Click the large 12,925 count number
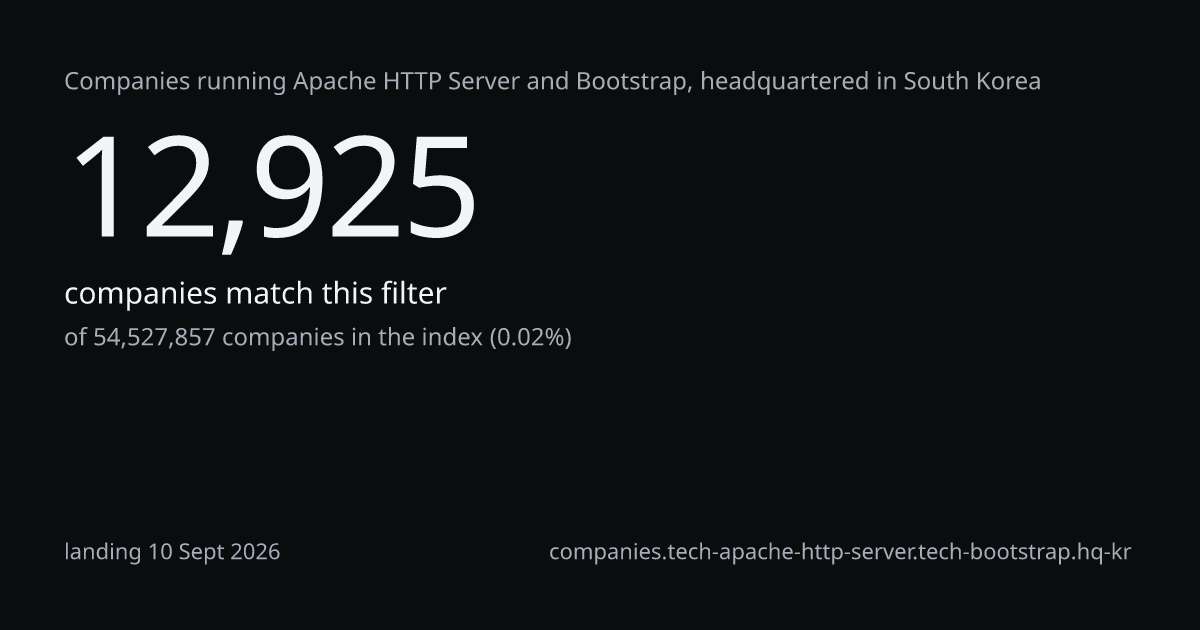 point(271,189)
